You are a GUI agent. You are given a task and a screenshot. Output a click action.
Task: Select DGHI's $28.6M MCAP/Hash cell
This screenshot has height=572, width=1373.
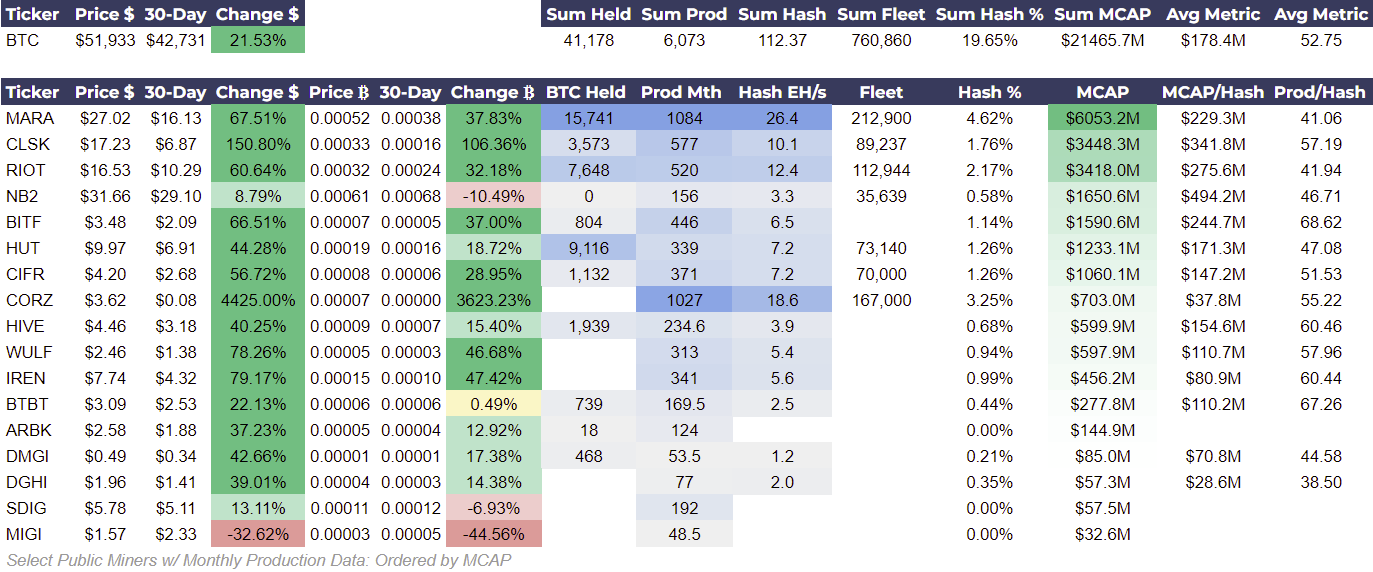(x=1213, y=482)
